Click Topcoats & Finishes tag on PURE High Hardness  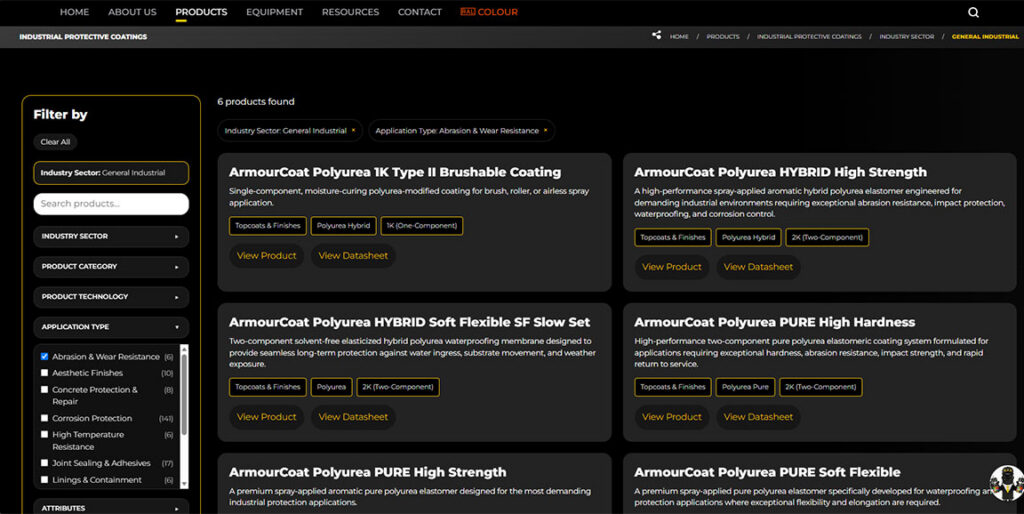coord(673,387)
